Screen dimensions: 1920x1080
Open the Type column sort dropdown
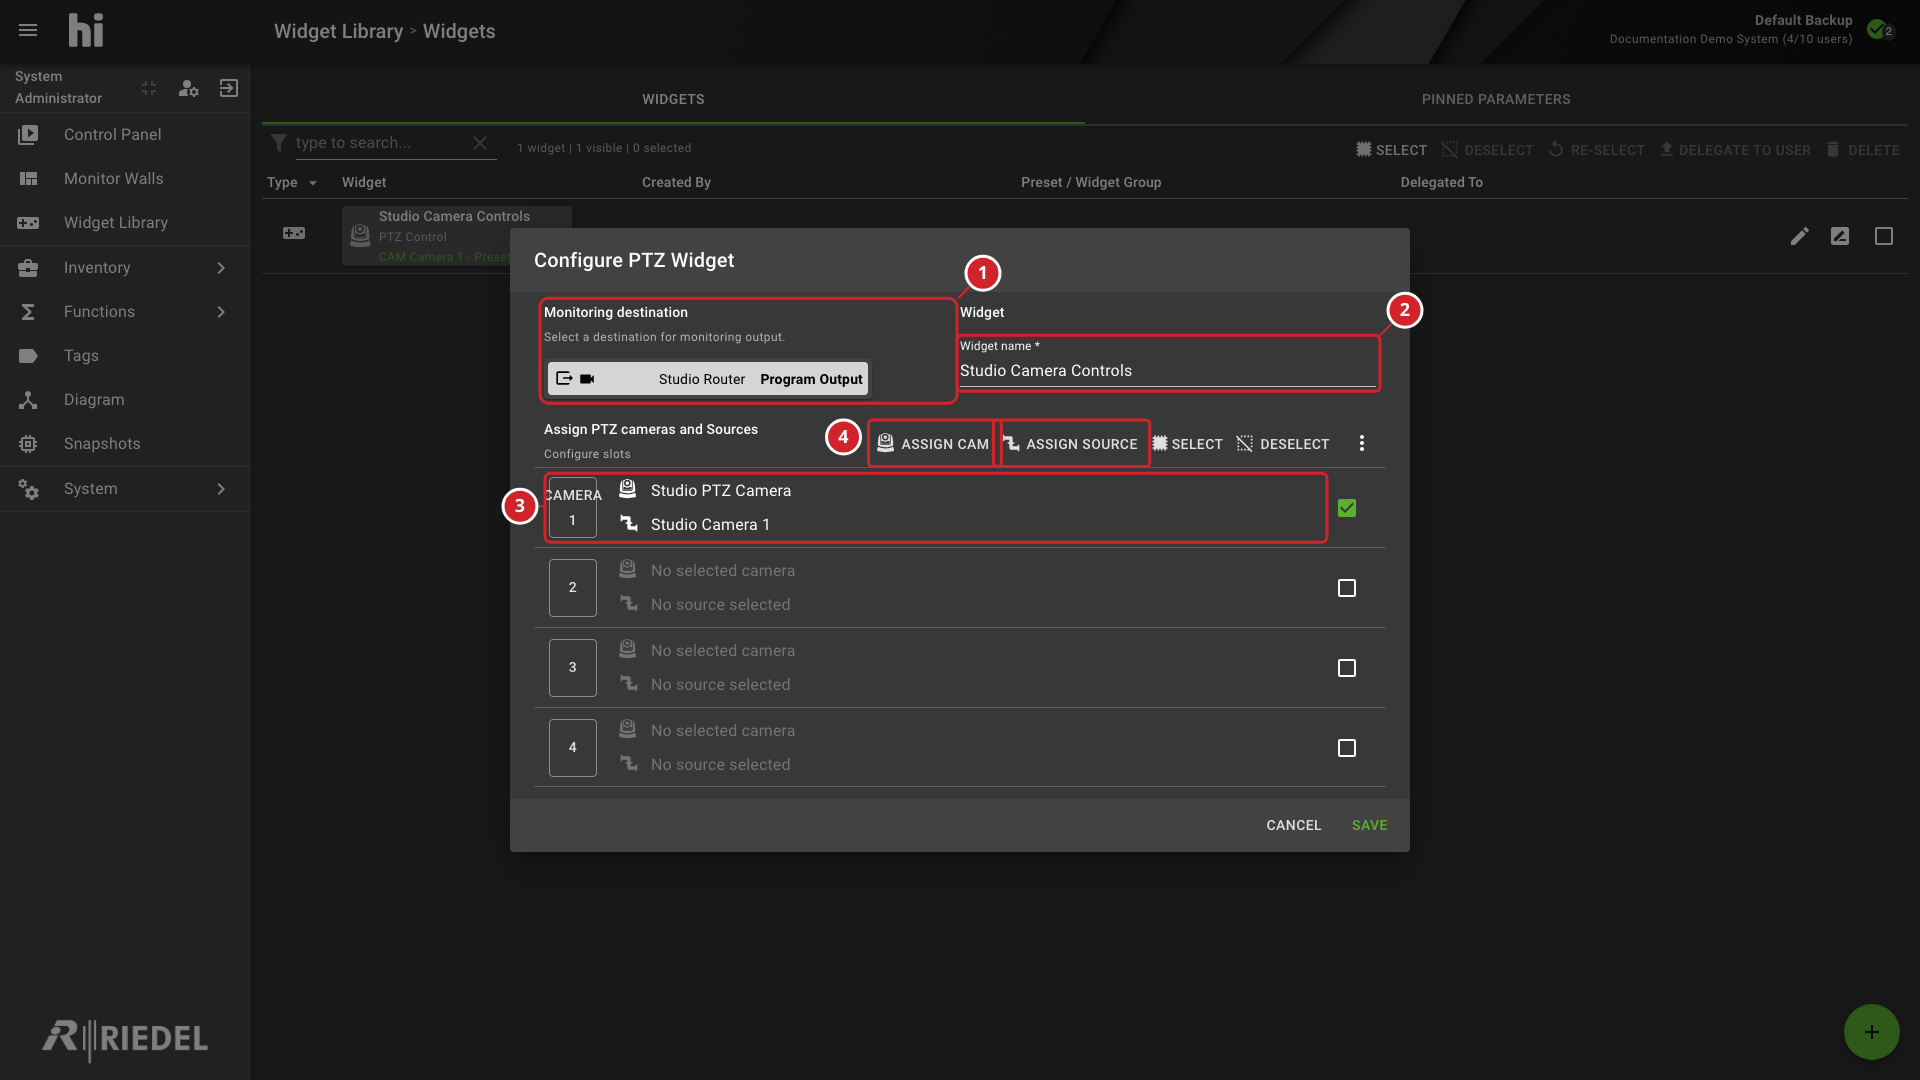313,183
